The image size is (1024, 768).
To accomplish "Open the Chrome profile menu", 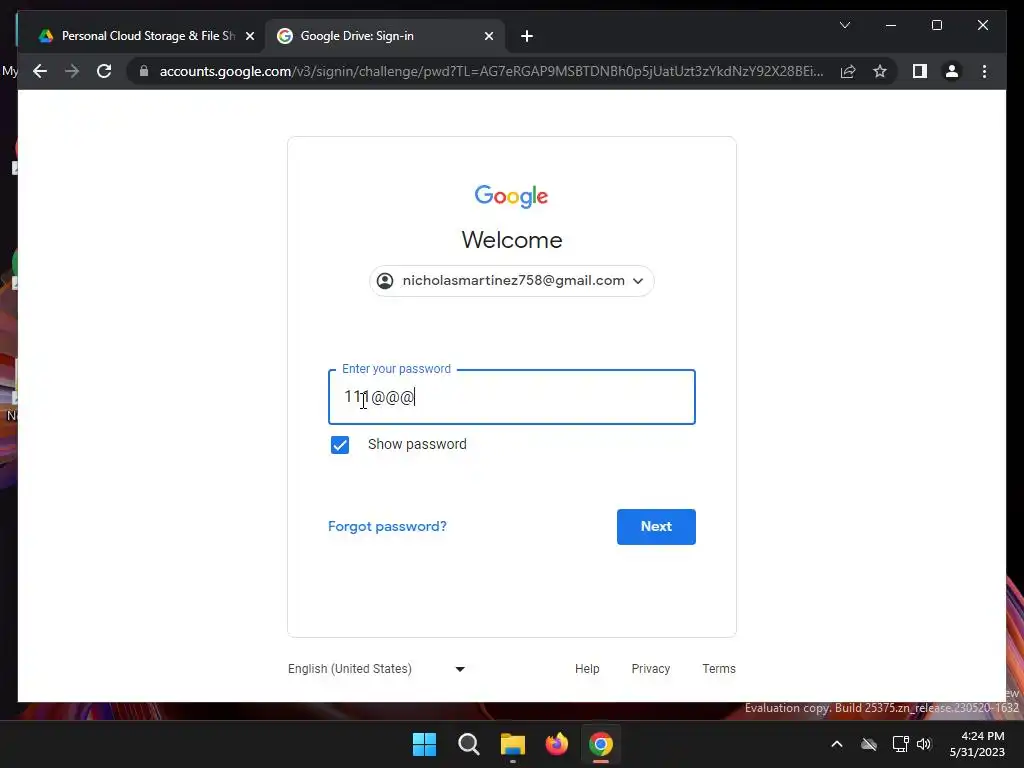I will pyautogui.click(x=952, y=71).
